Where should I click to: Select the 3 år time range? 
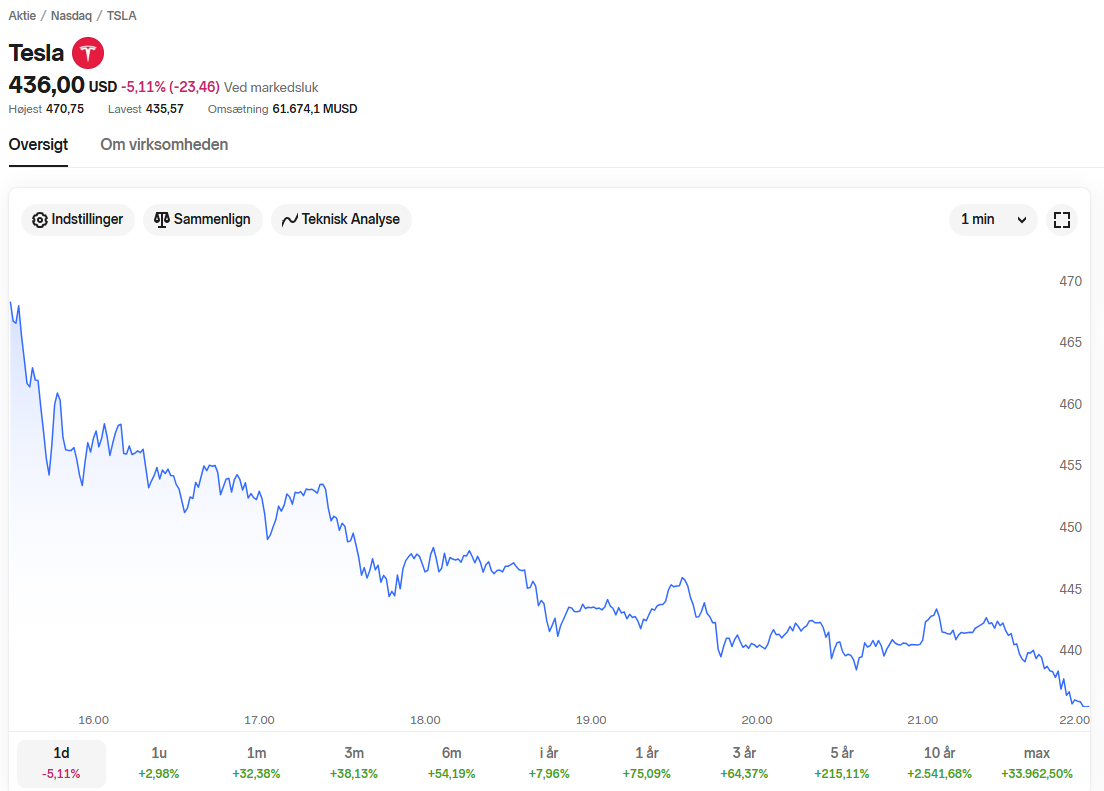pos(744,763)
